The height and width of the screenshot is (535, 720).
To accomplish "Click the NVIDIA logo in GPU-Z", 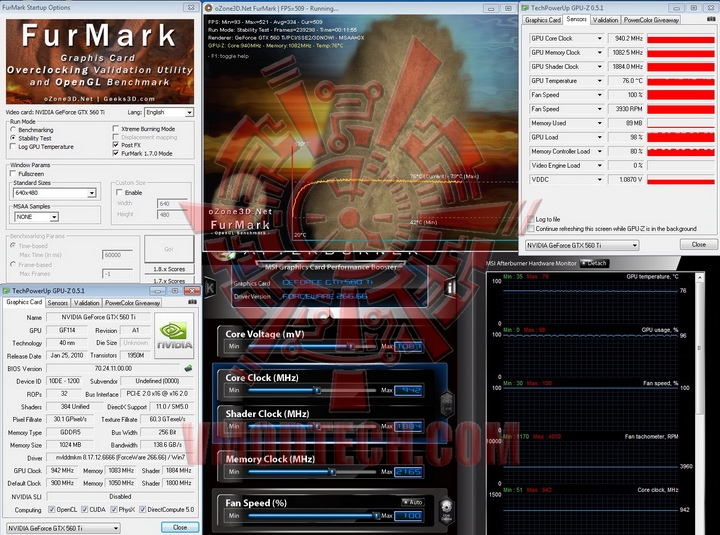I will tap(174, 336).
